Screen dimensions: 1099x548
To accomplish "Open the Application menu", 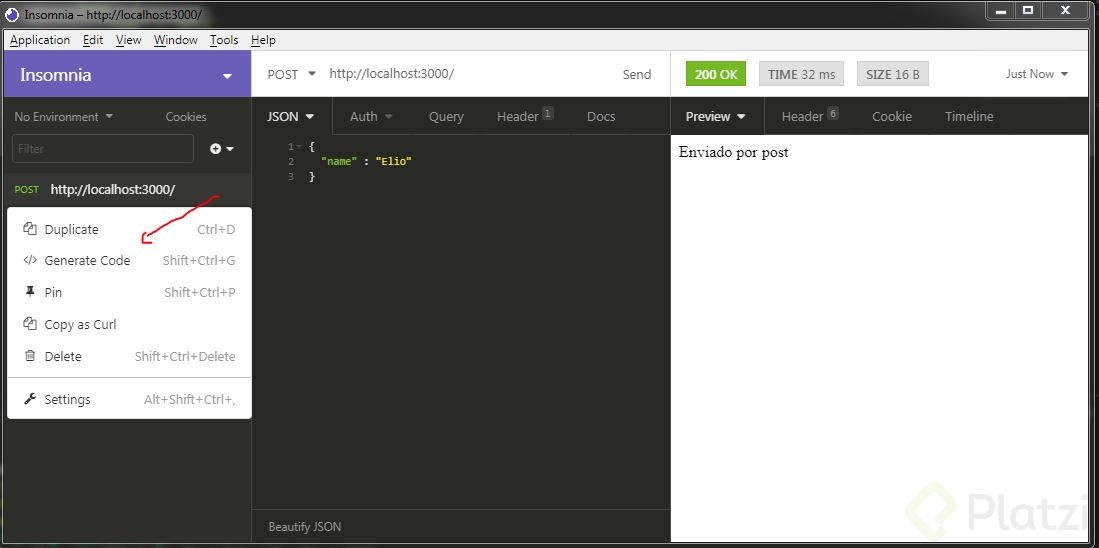I will tap(40, 40).
